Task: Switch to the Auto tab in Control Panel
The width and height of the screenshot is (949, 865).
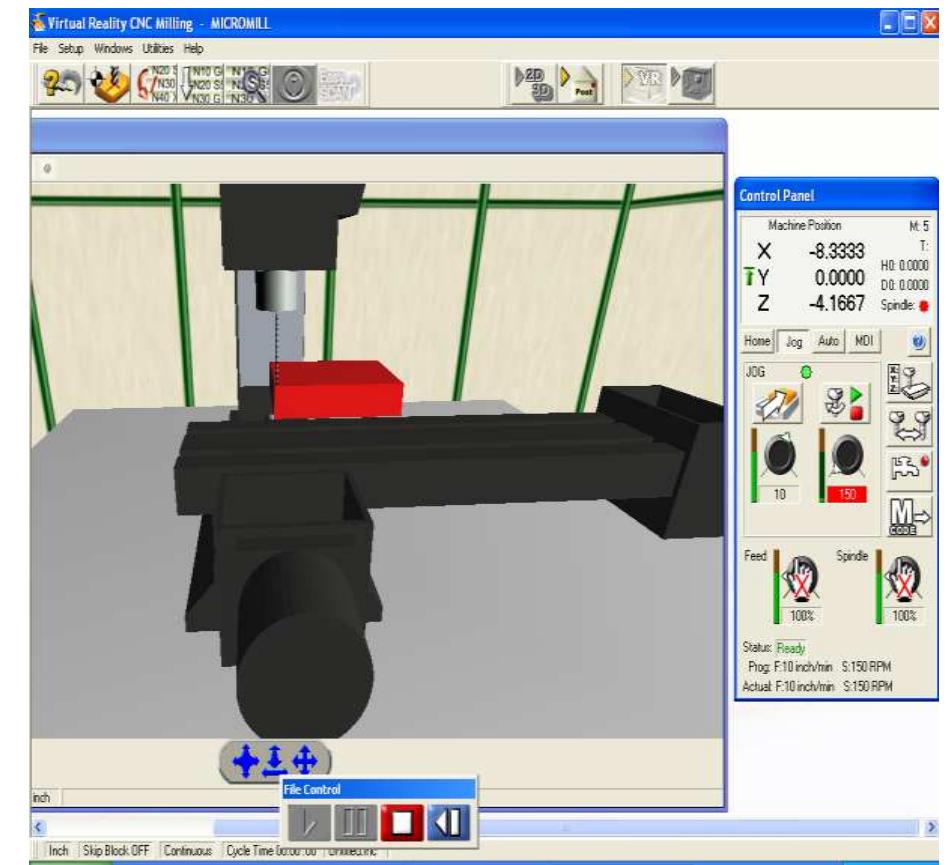Action: [x=829, y=341]
